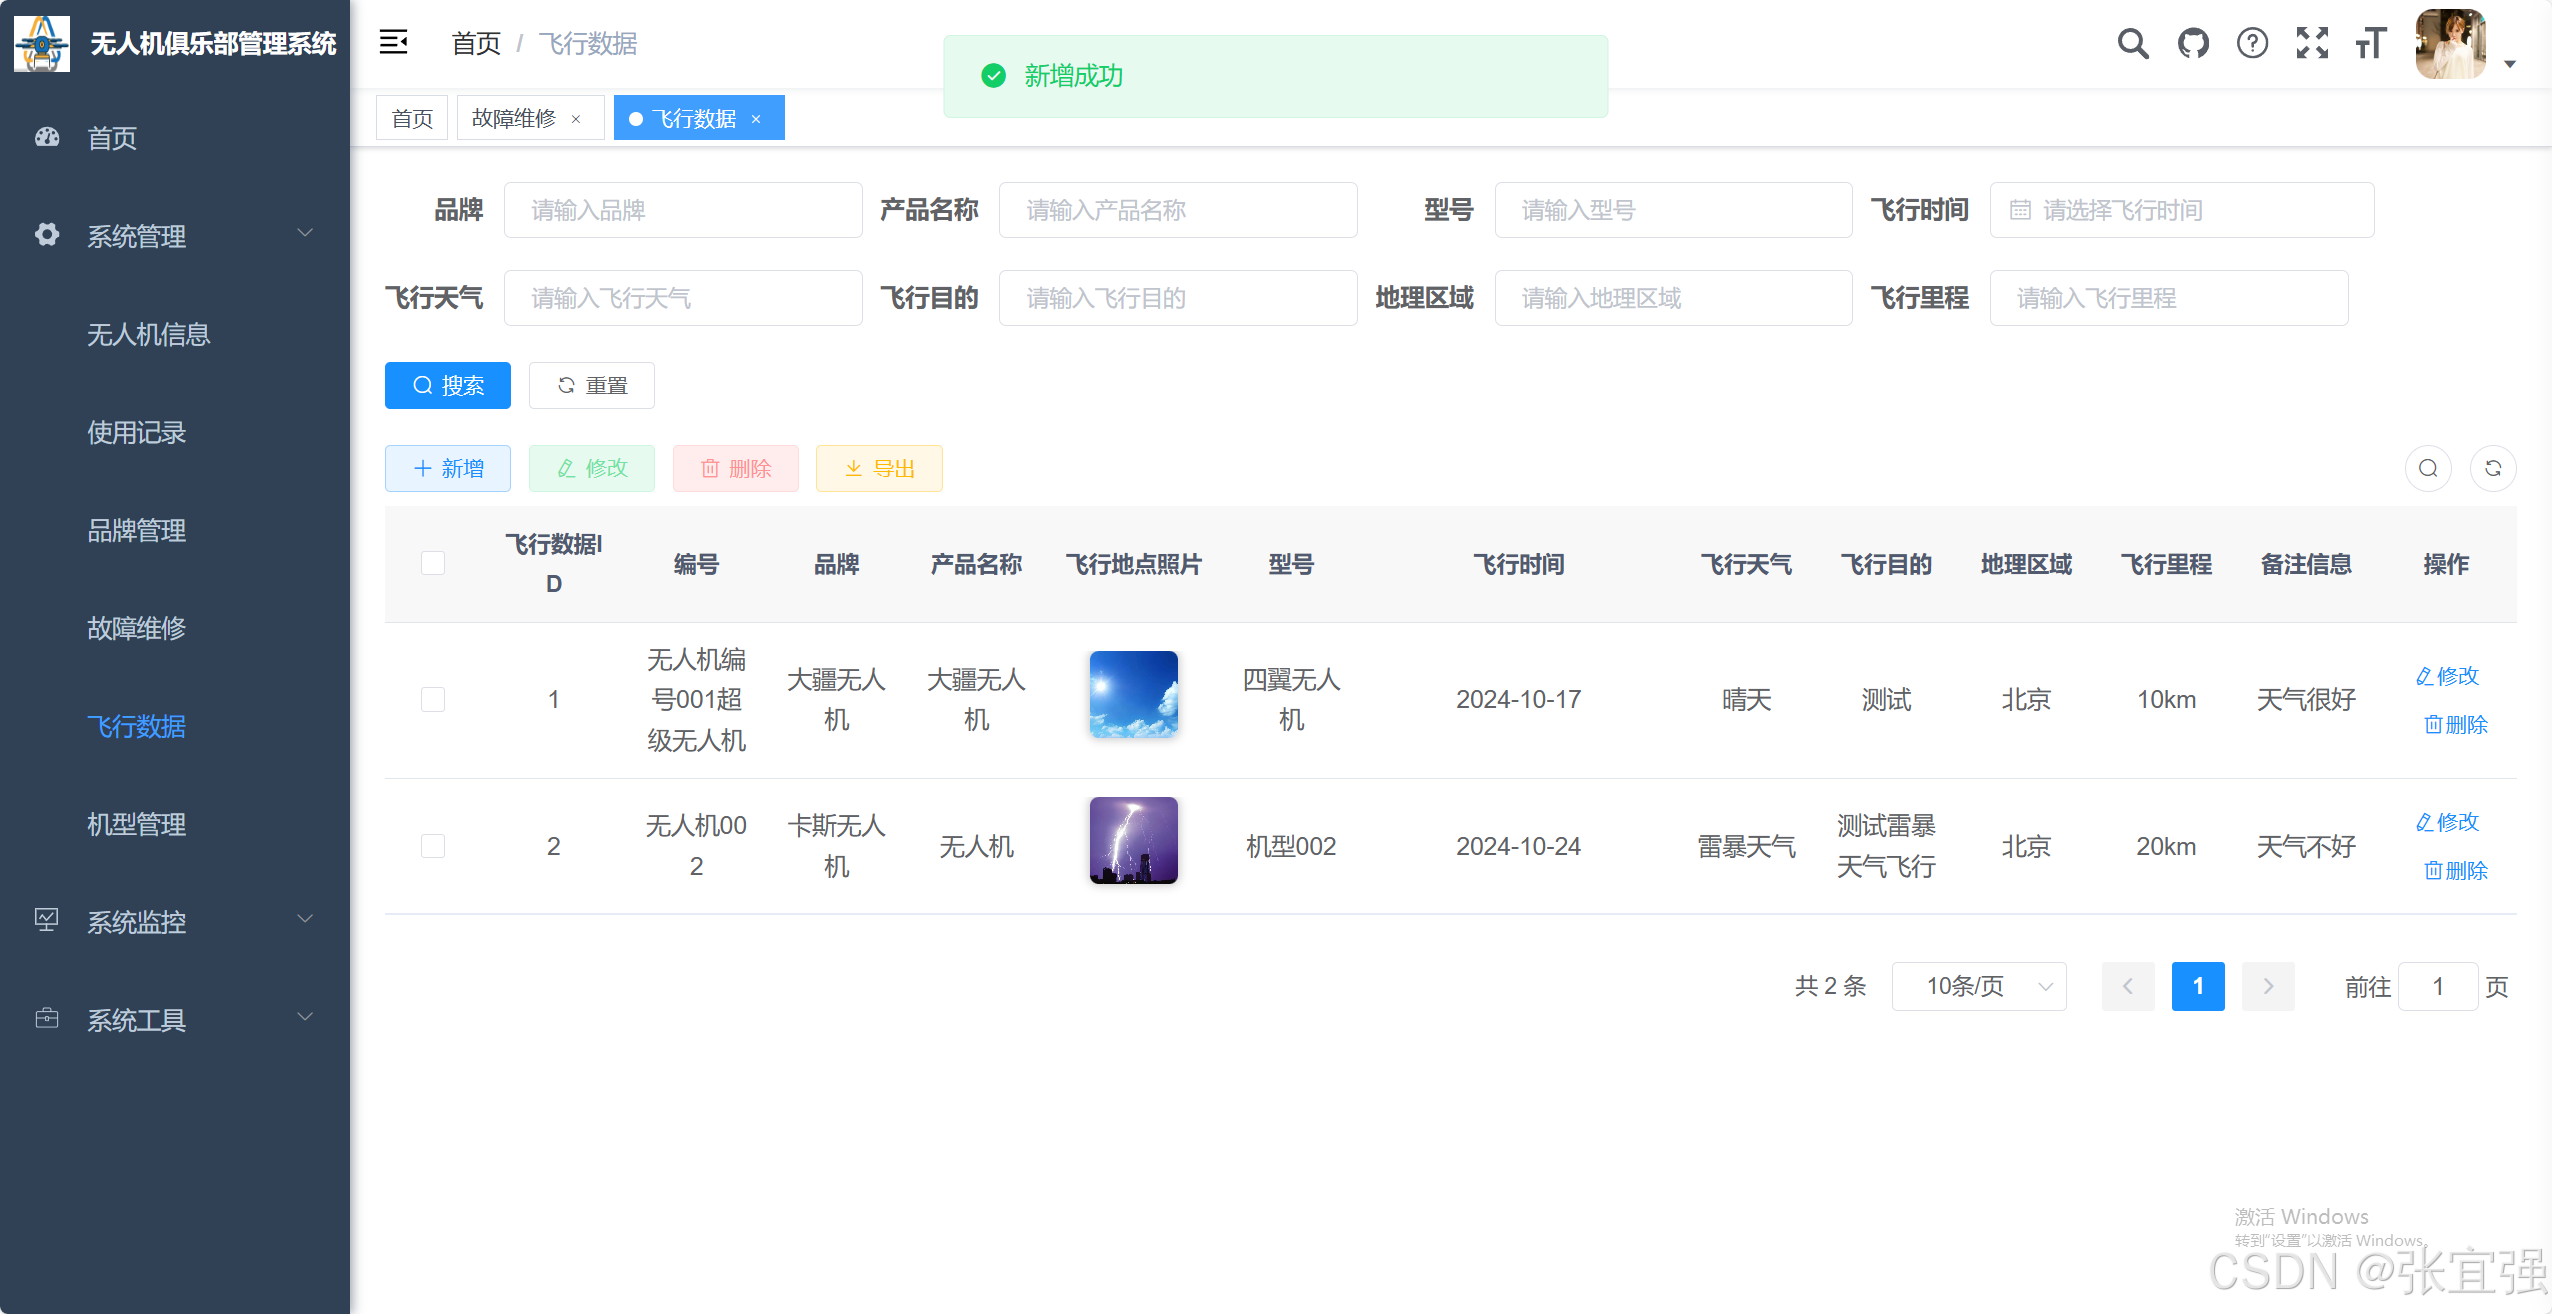Select all rows using header checkbox
Screen dimensions: 2552x1314
[432, 563]
